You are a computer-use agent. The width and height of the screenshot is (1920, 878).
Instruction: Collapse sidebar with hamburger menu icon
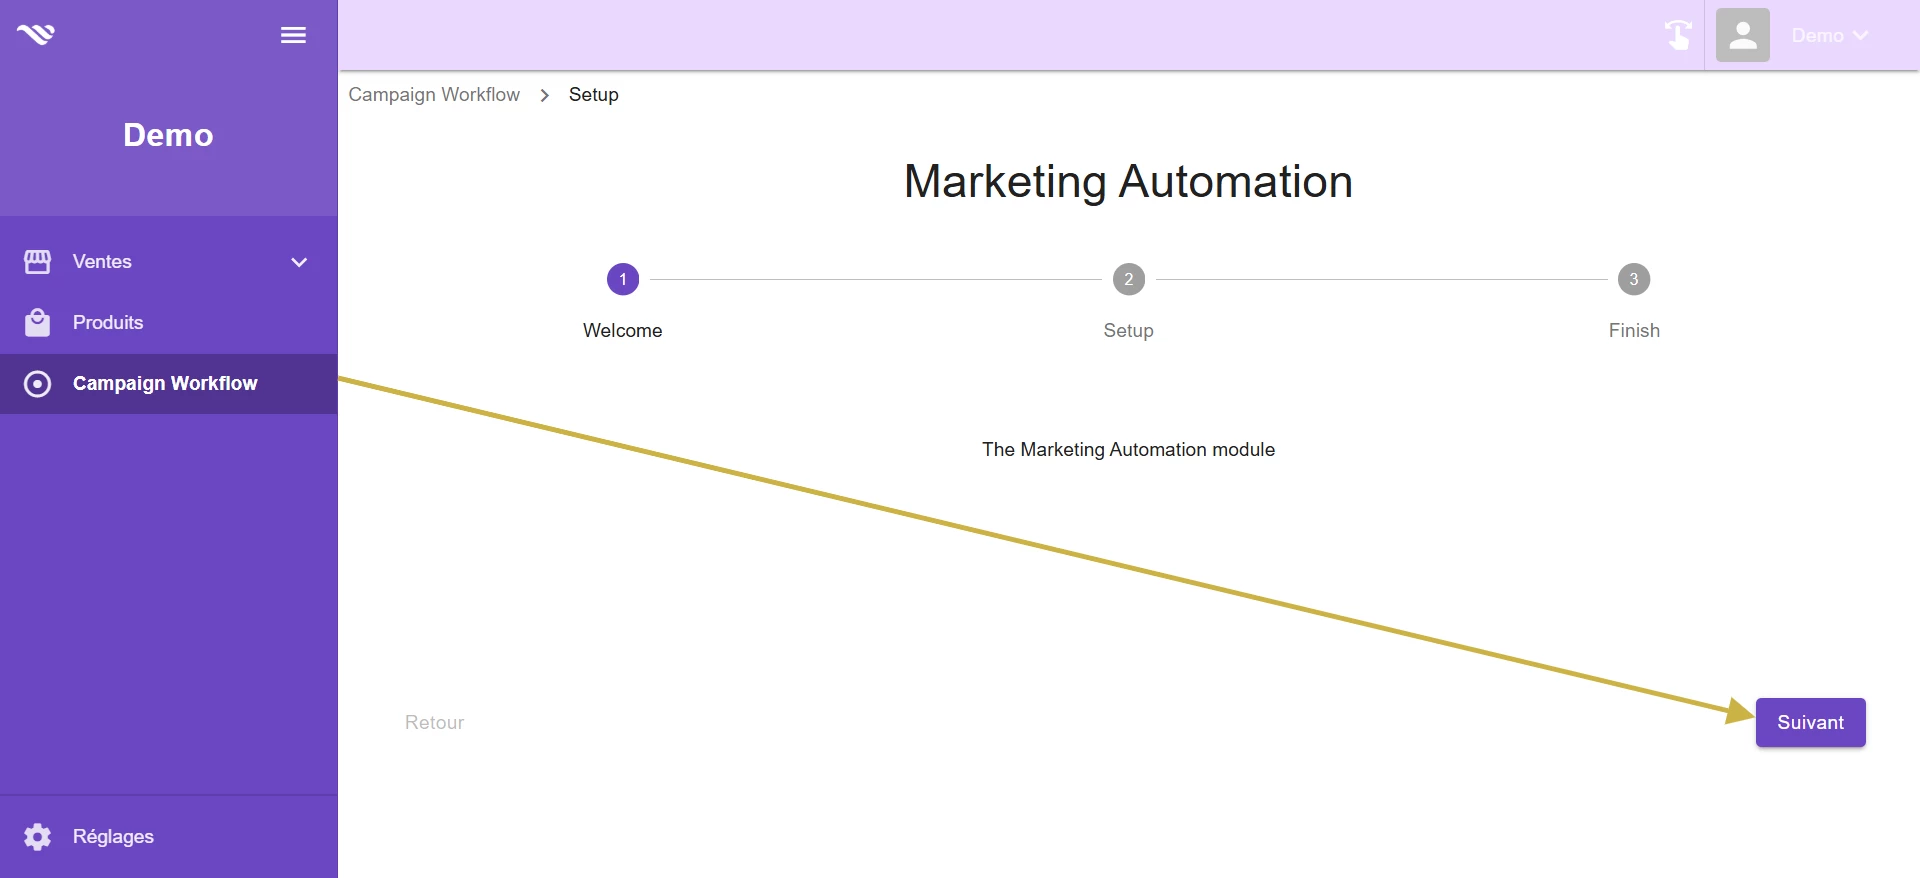click(x=293, y=35)
